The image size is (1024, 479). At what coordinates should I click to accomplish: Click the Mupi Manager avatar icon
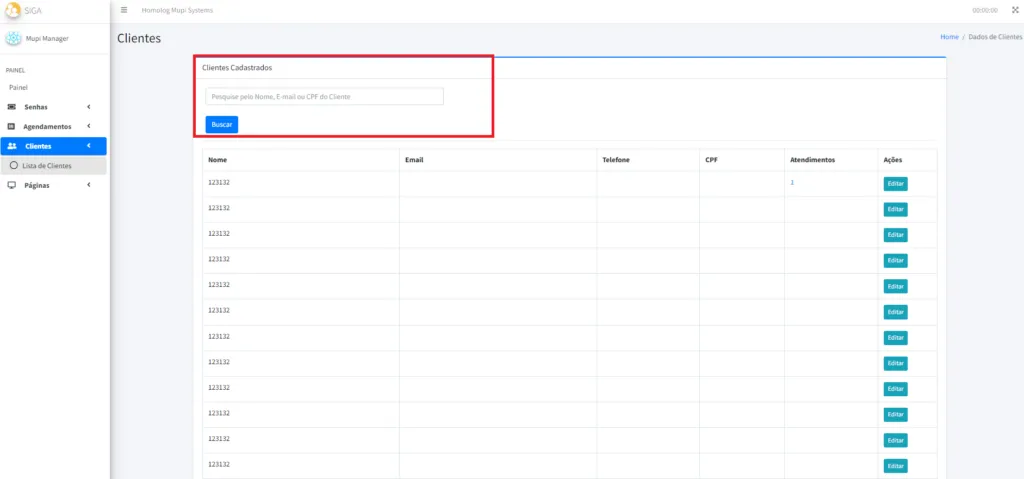click(x=13, y=39)
